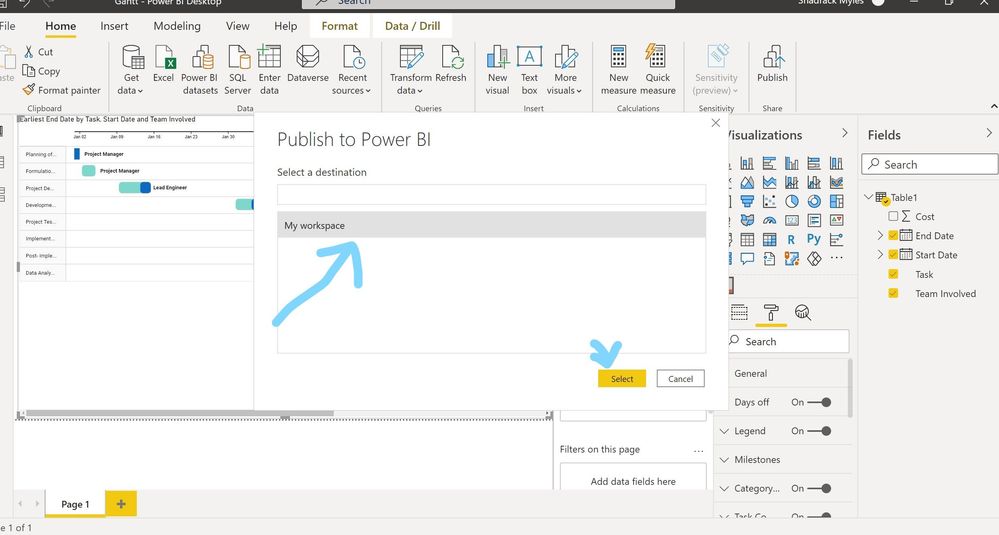Expand the Start Date hierarchy chevron
999x535 pixels.
[880, 255]
